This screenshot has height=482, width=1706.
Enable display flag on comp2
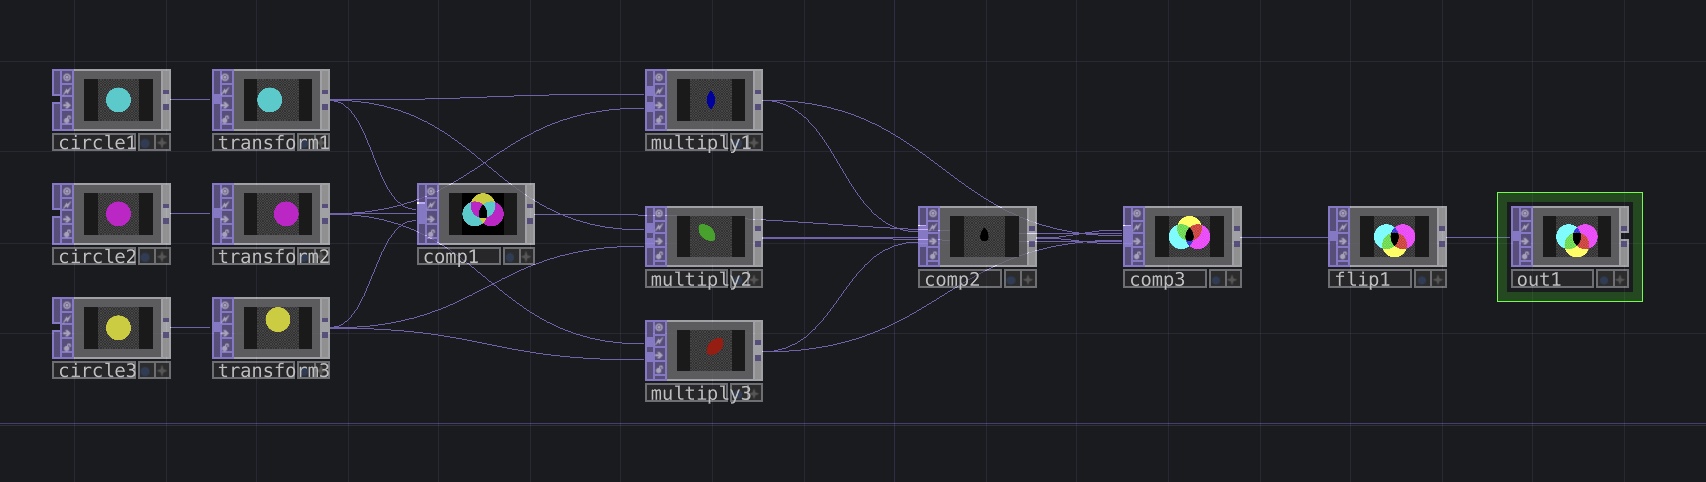1012,280
